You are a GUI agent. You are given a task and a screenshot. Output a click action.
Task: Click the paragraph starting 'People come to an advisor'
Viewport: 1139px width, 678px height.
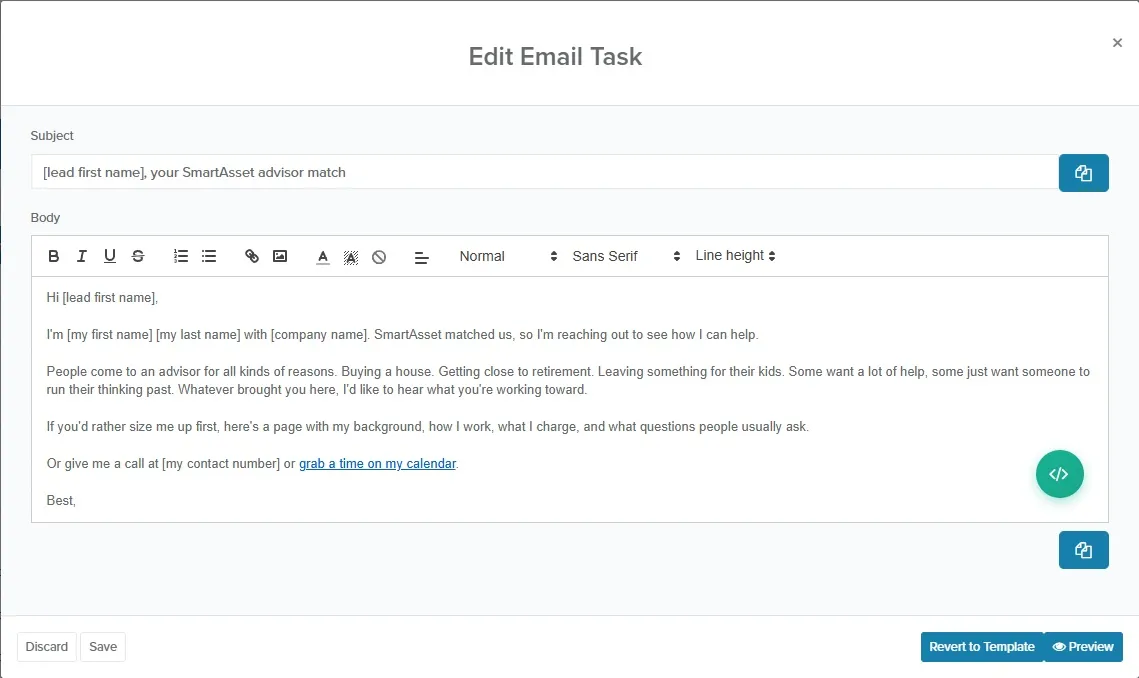pyautogui.click(x=568, y=381)
